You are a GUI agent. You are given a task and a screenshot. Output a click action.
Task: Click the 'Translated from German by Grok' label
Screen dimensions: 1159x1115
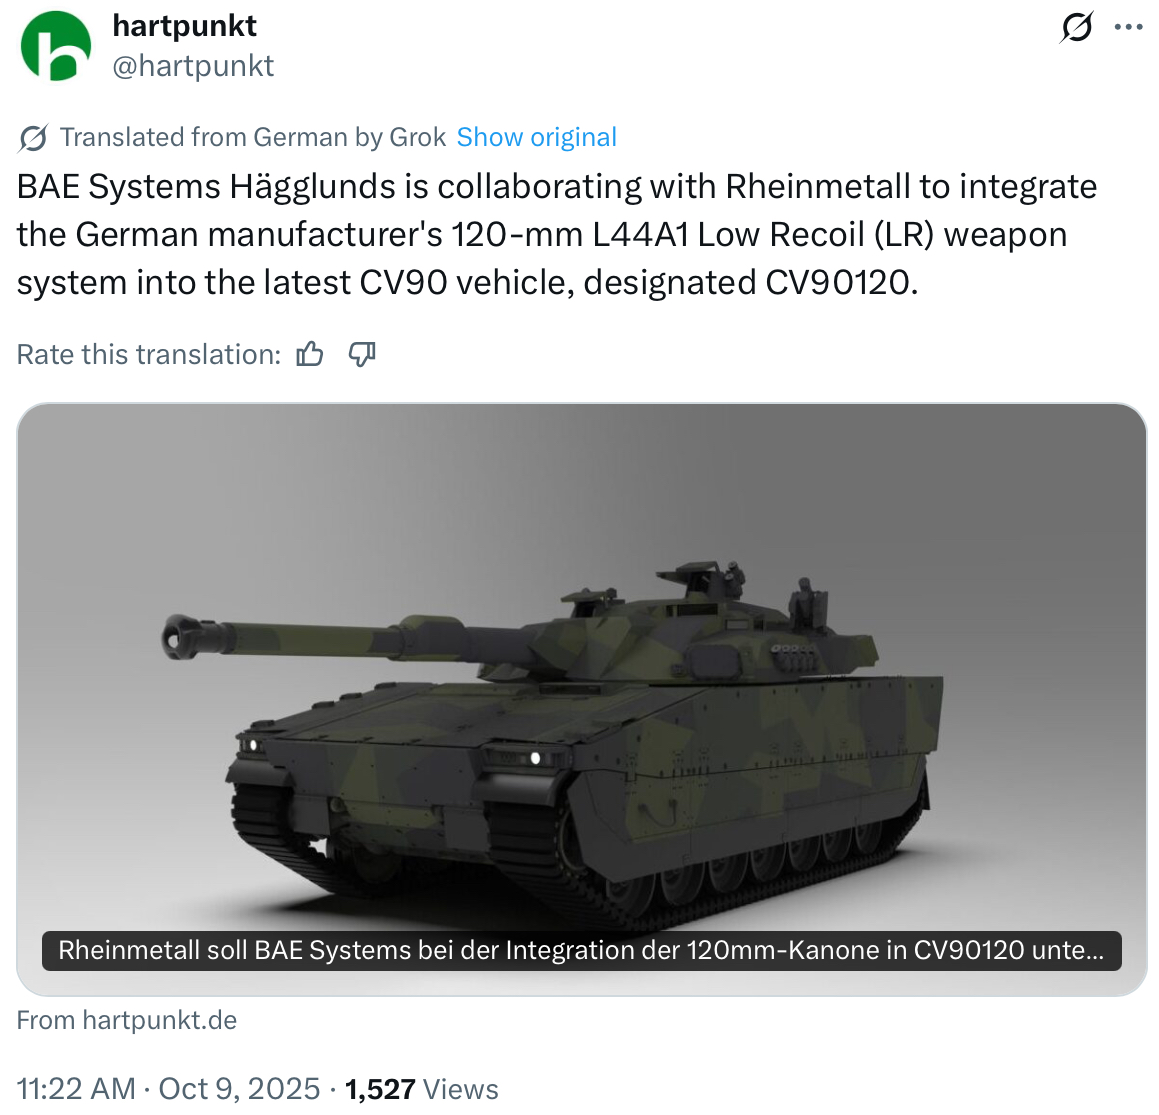coord(252,137)
